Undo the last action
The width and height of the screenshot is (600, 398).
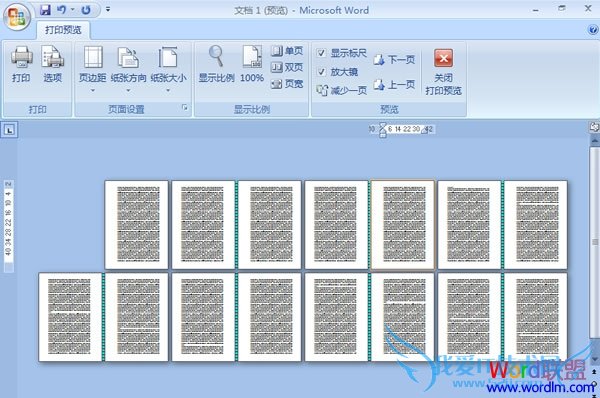tap(61, 10)
